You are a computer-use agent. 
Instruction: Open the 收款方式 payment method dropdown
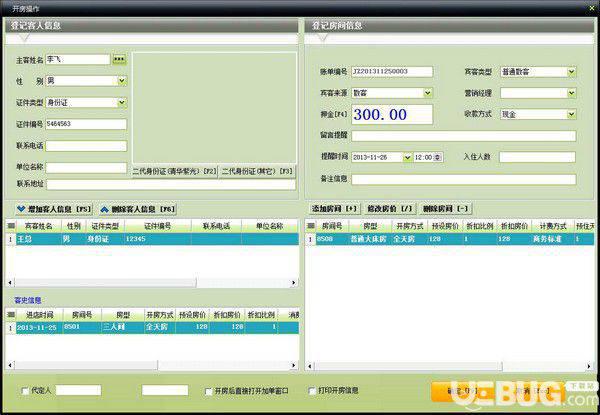coord(571,114)
